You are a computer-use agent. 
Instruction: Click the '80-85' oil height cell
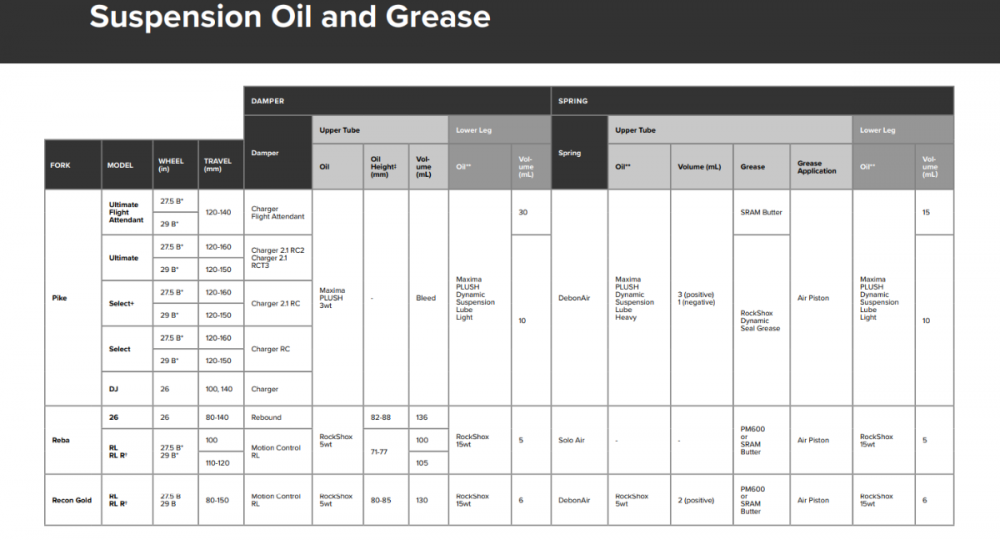pyautogui.click(x=386, y=500)
